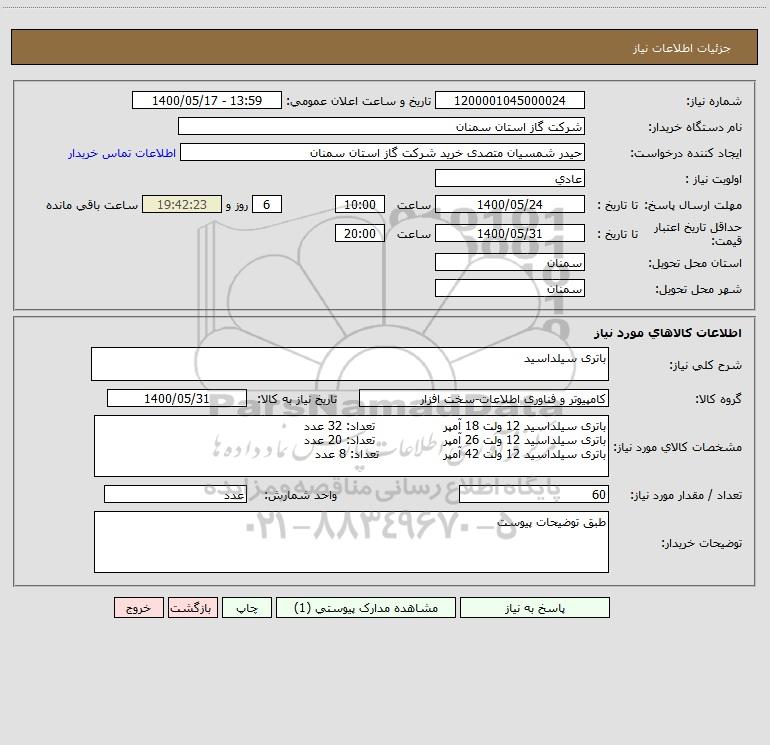
Task: Click label تعداد / مقدار مورد نیاز
Action: 686,495
